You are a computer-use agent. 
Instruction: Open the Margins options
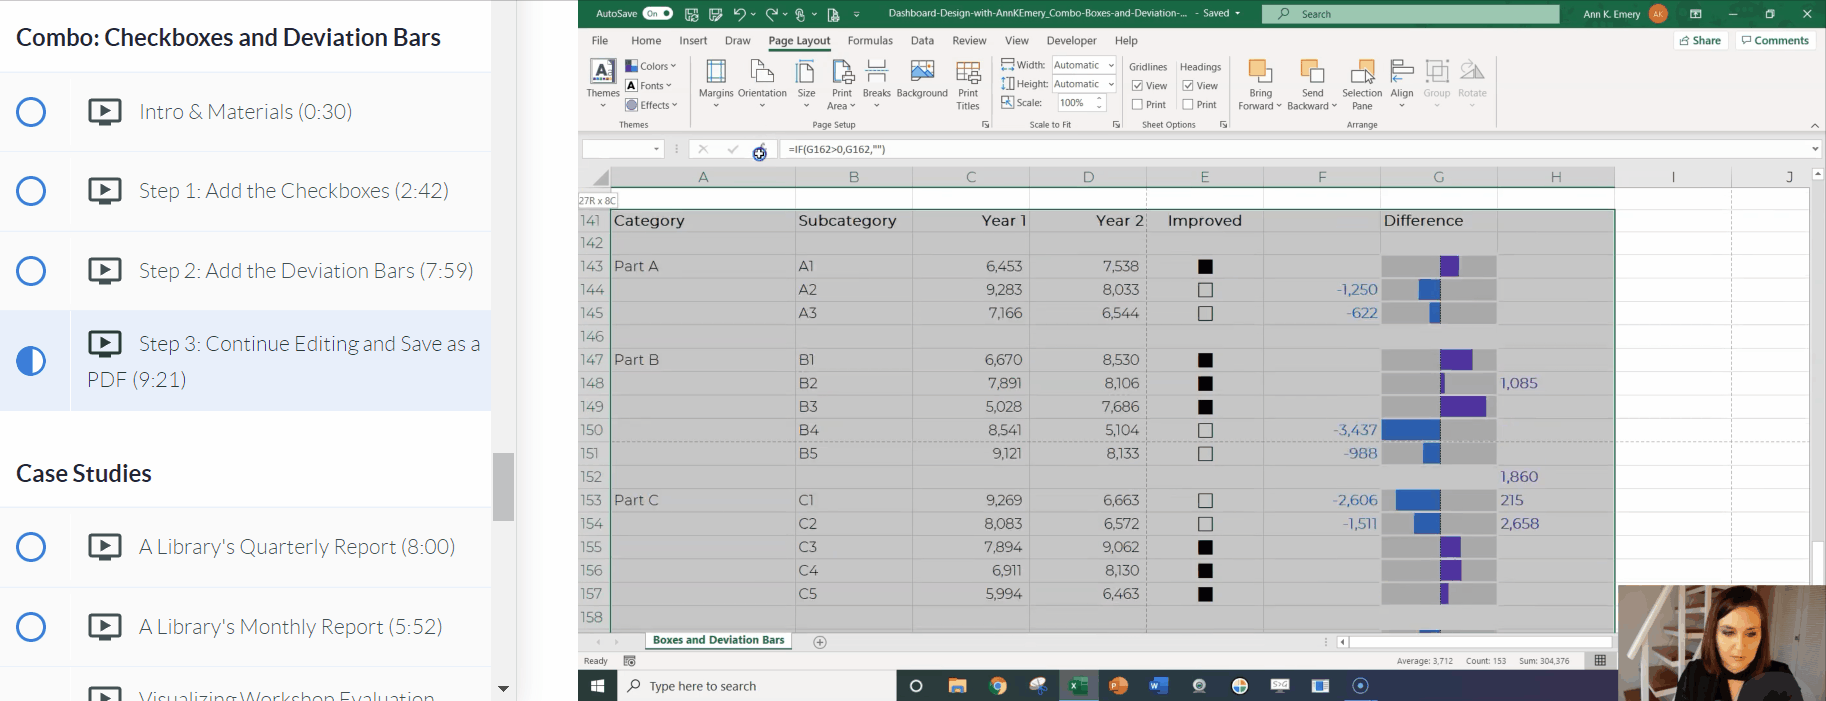(716, 83)
